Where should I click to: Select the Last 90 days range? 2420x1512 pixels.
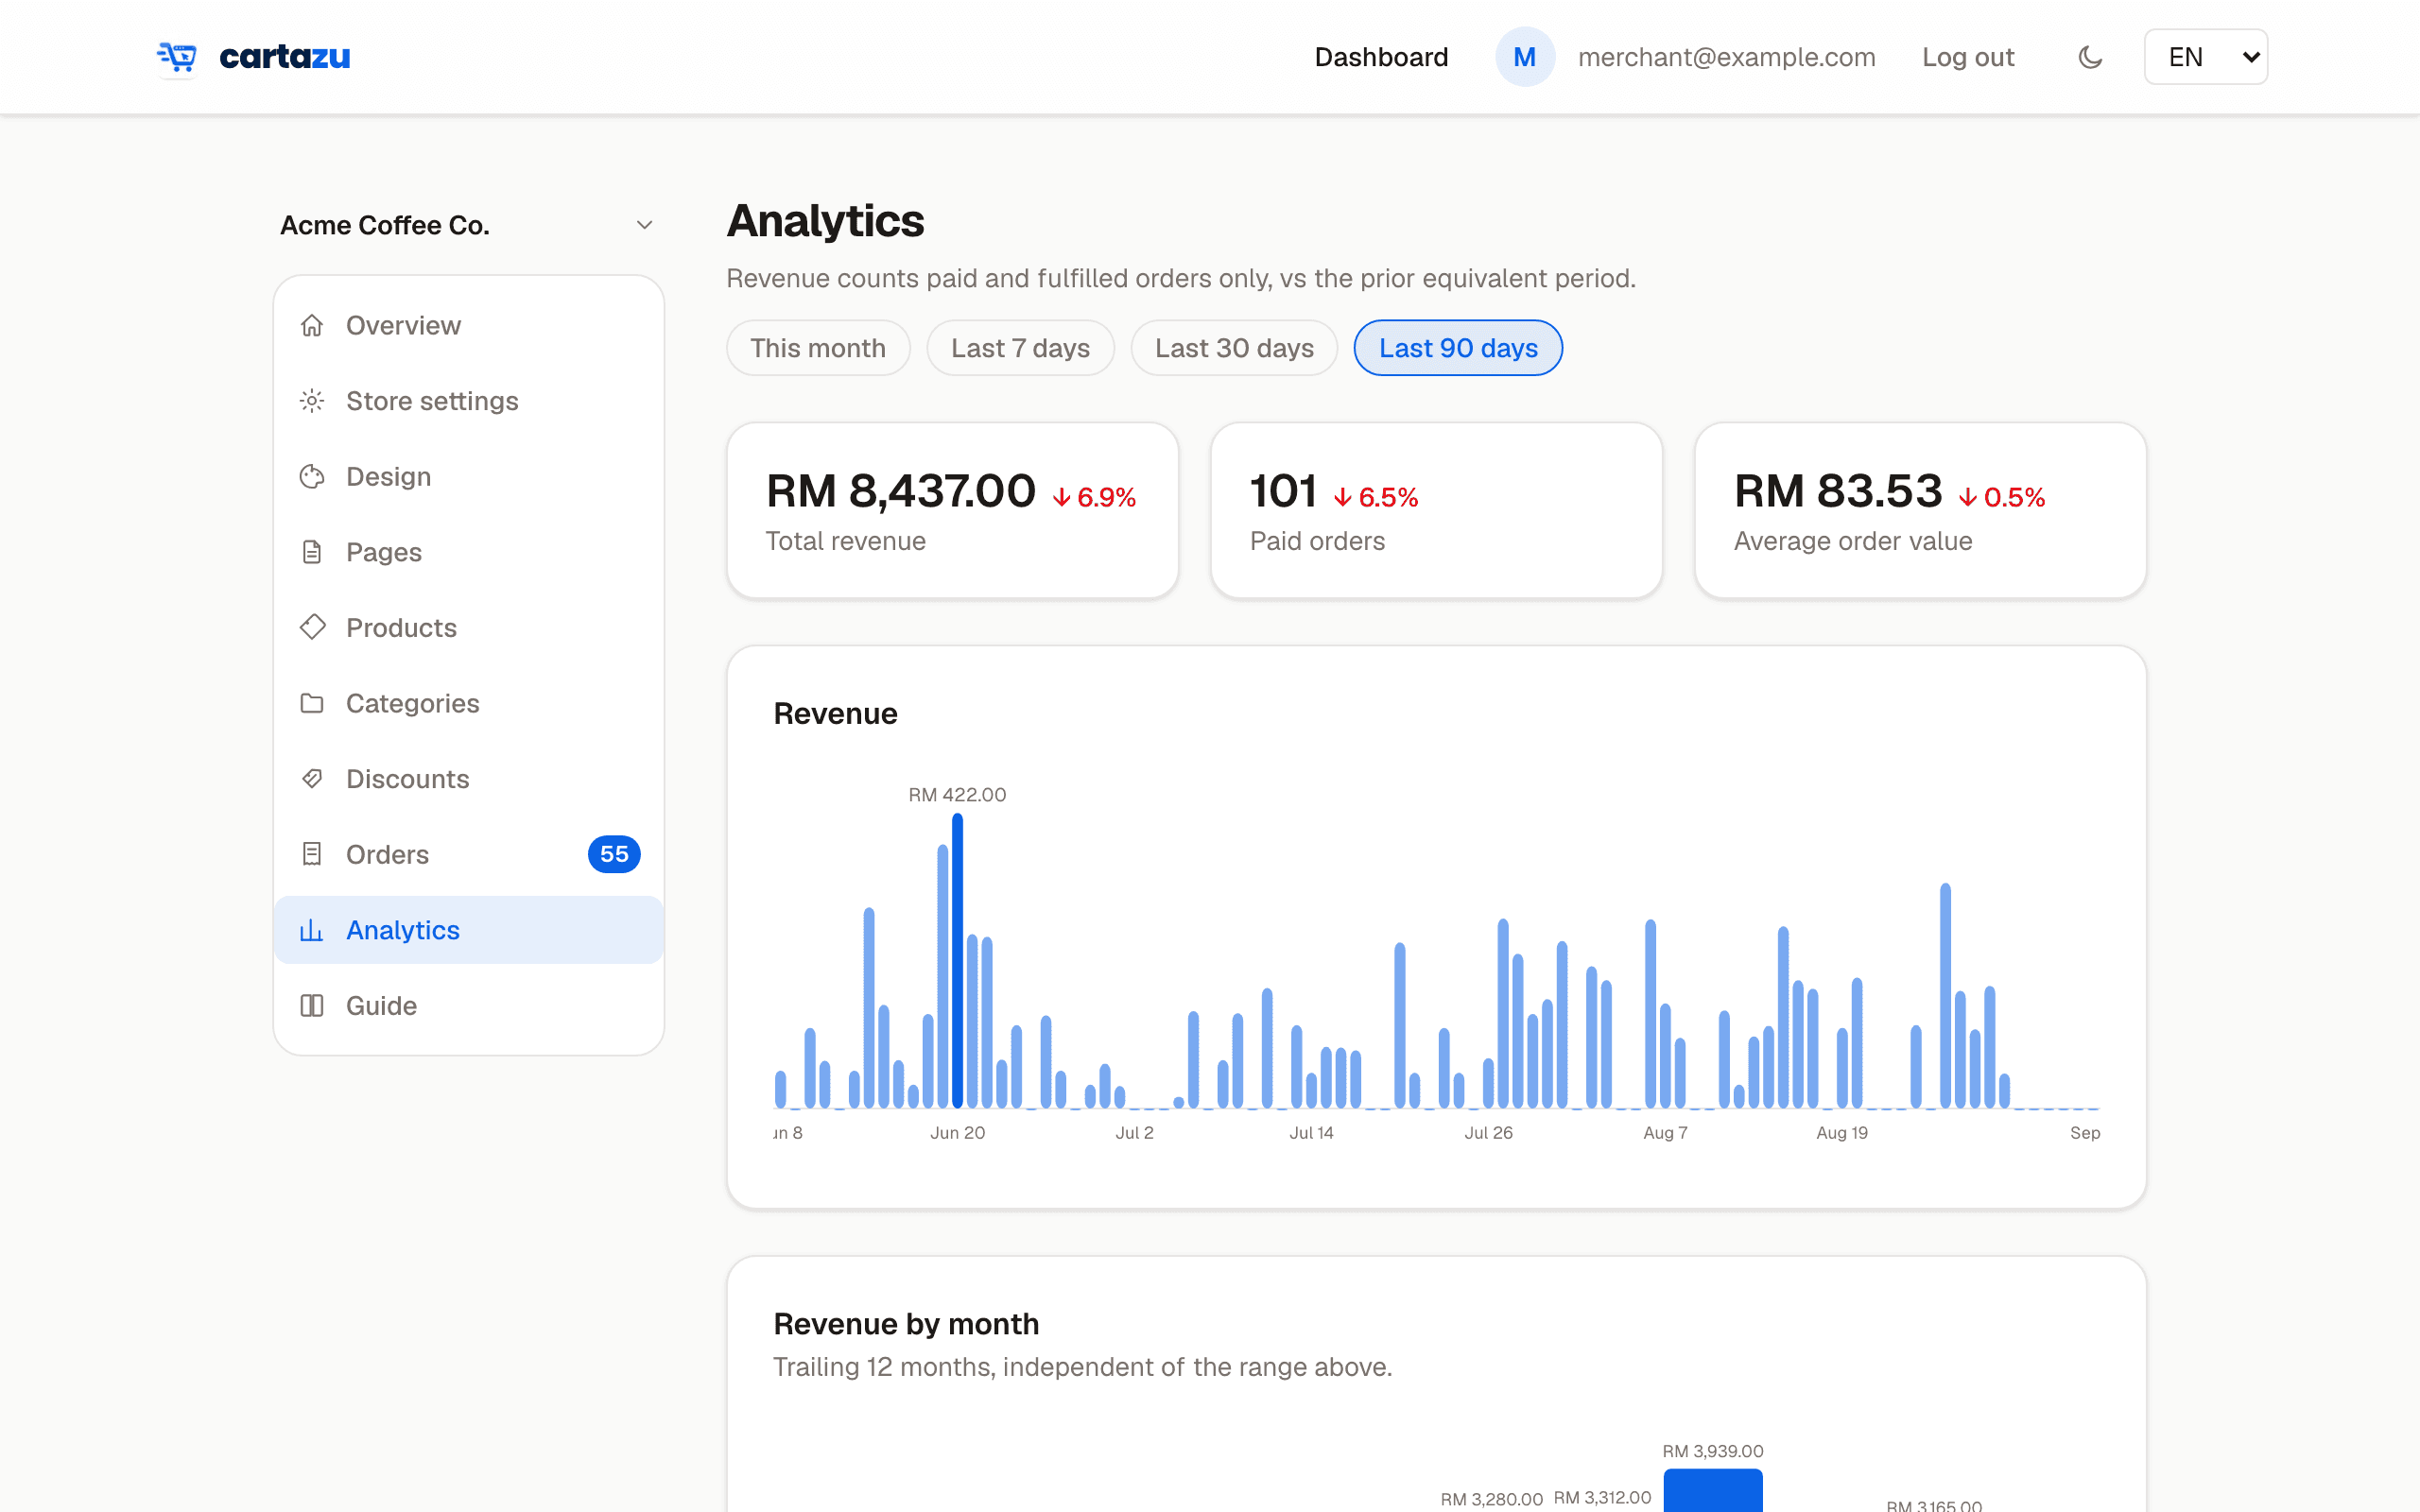[x=1458, y=348]
